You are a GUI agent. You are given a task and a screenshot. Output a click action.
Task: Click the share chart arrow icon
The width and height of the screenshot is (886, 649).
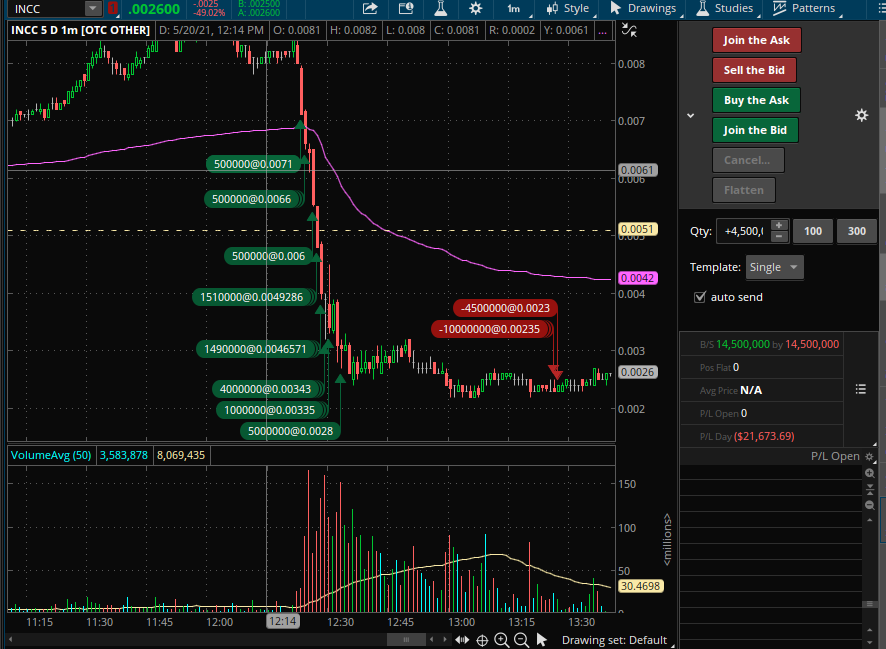pos(370,8)
